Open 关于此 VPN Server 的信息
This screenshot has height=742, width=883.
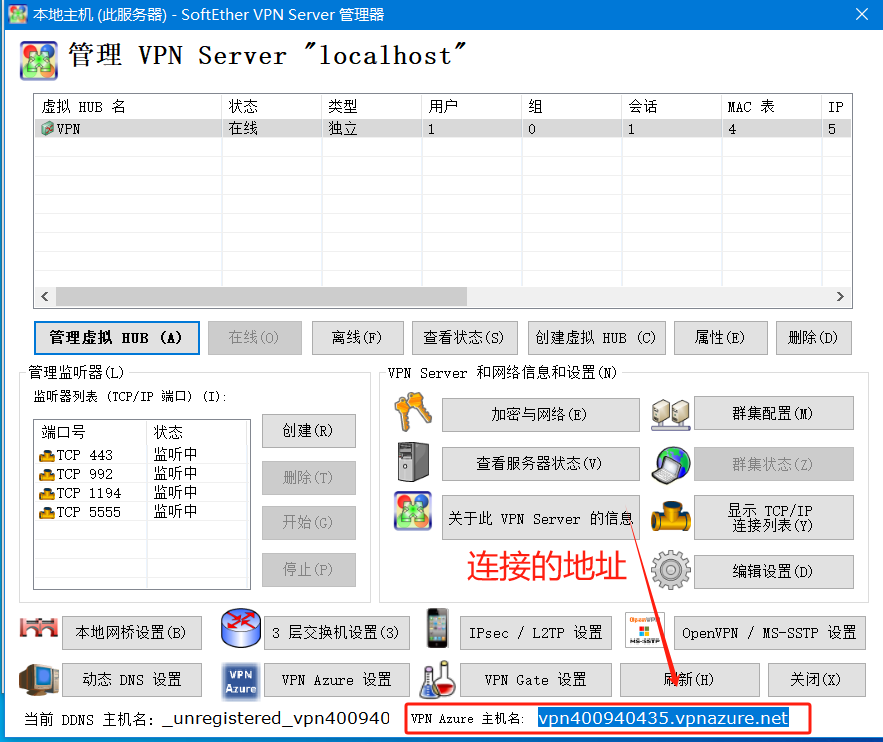(541, 518)
